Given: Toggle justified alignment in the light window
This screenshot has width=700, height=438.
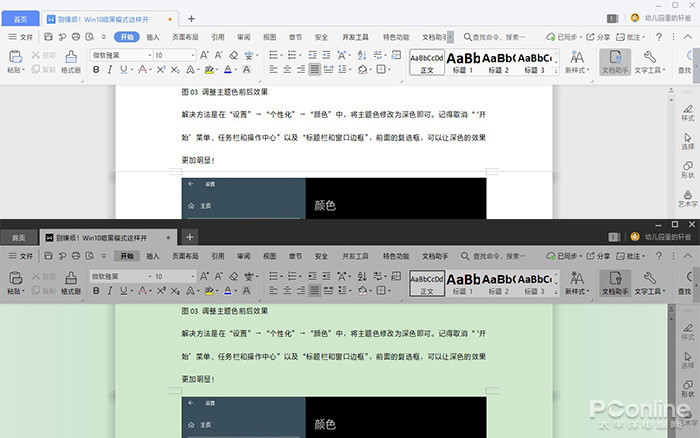Looking at the screenshot, I should [x=314, y=70].
